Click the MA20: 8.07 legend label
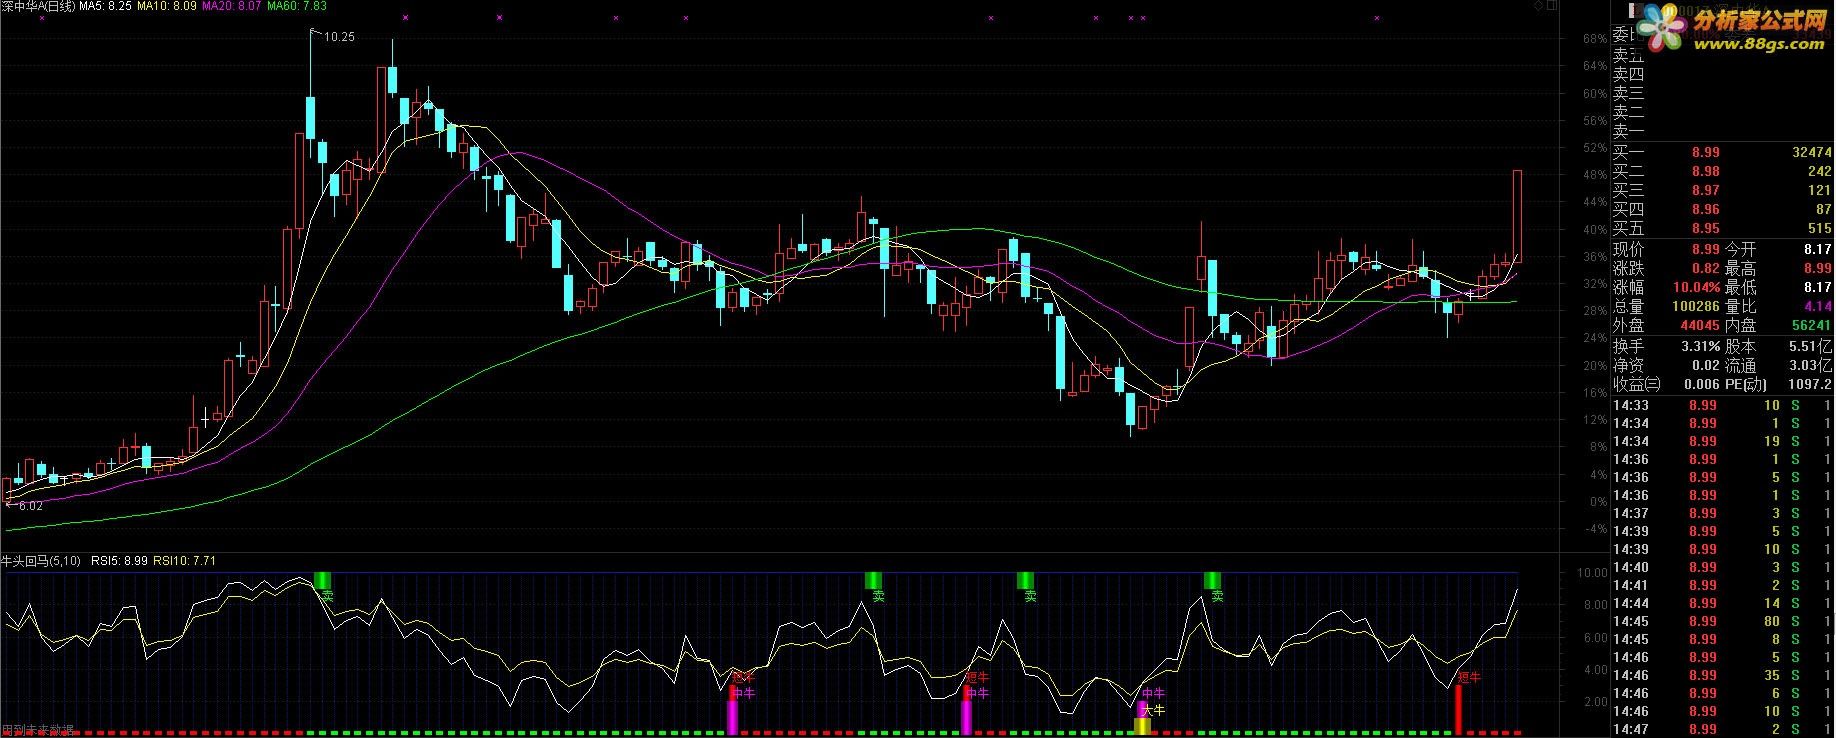This screenshot has width=1836, height=738. tap(231, 7)
